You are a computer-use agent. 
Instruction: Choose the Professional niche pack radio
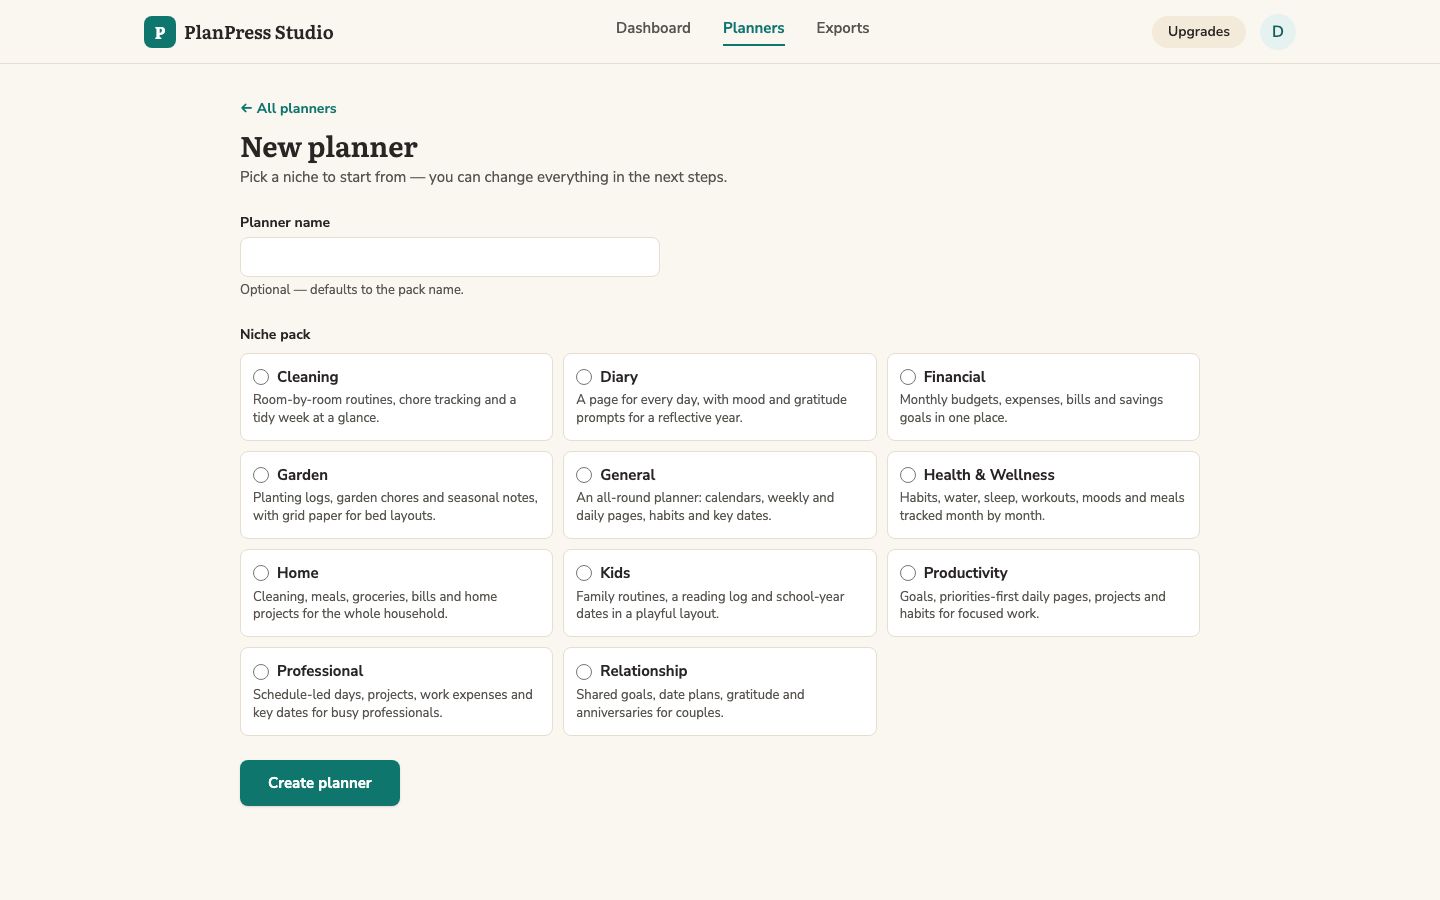coord(261,671)
